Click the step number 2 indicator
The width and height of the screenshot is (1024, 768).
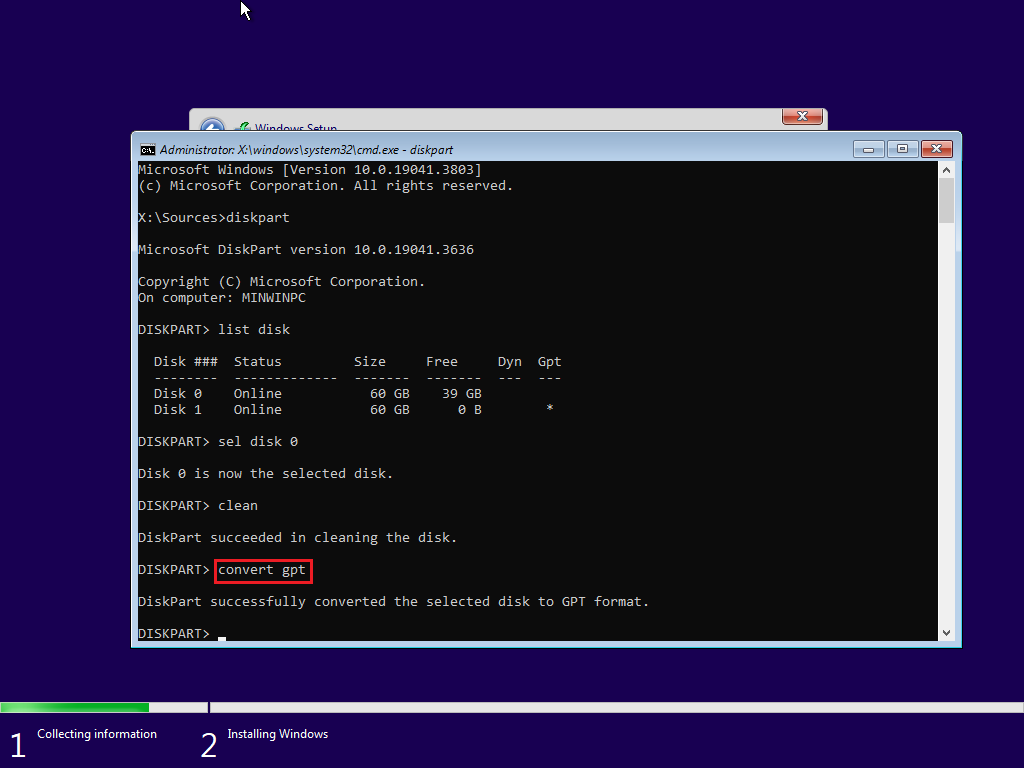click(208, 745)
